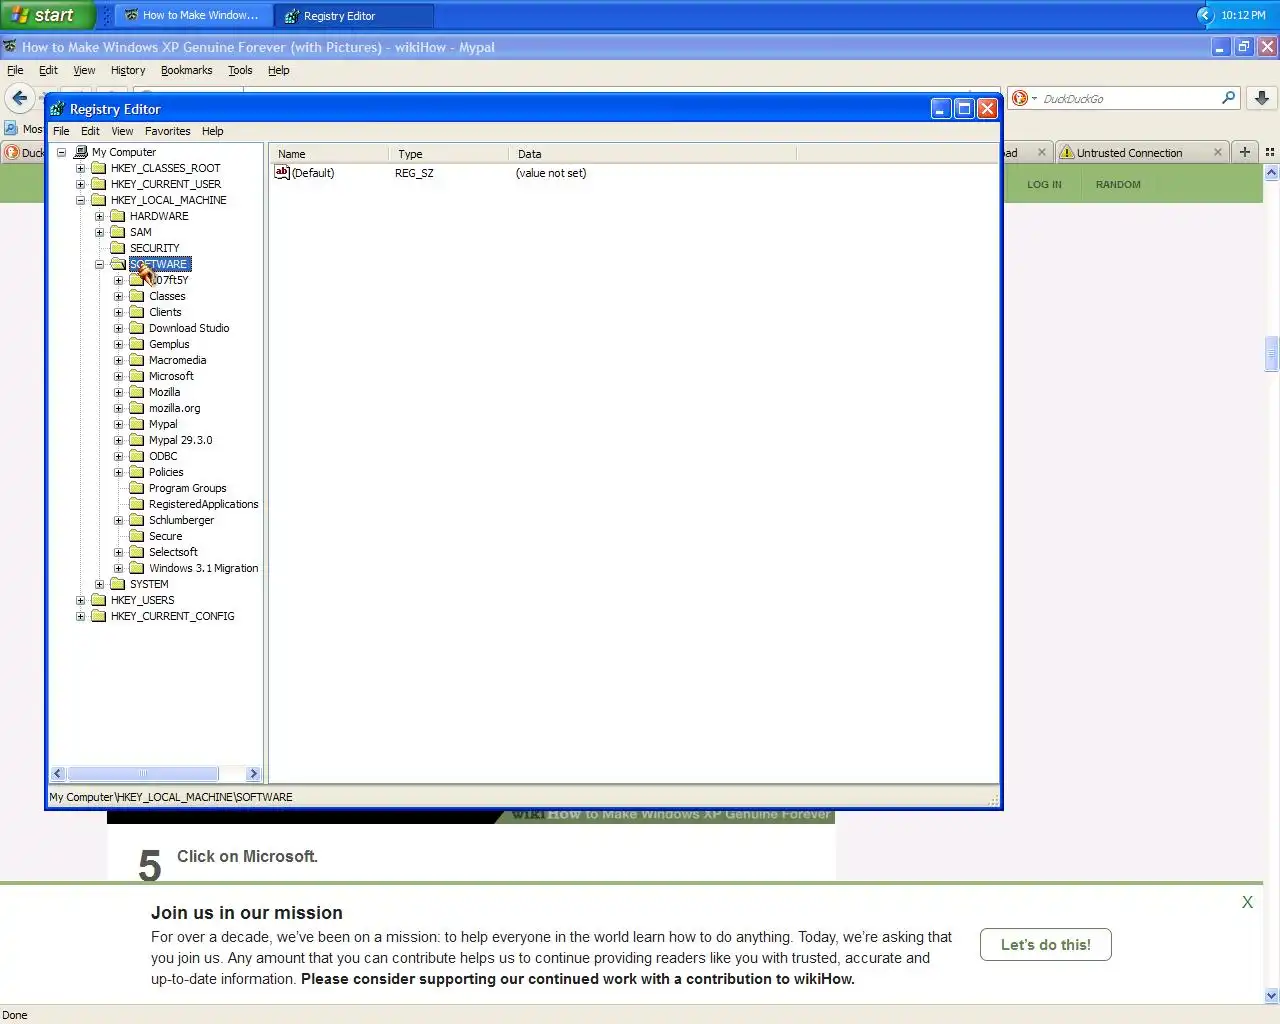Expand the HKEY_USERS tree node
Viewport: 1280px width, 1024px height.
[80, 600]
